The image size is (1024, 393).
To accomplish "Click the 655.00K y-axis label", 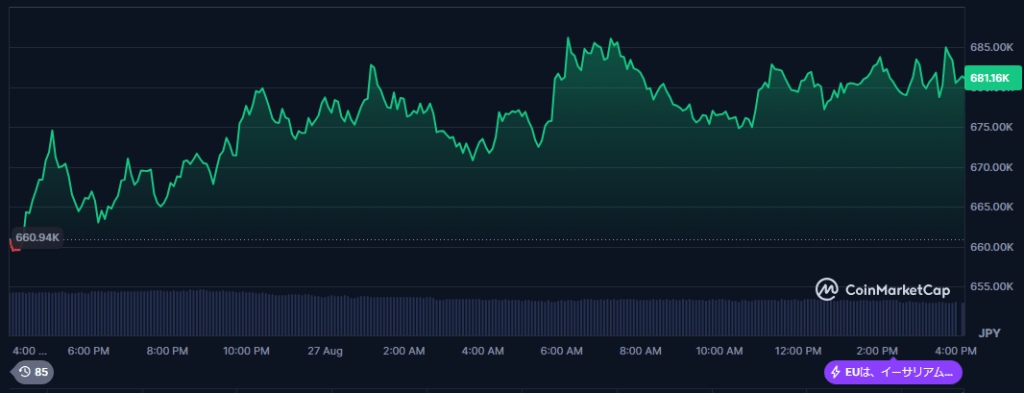I will tap(991, 287).
